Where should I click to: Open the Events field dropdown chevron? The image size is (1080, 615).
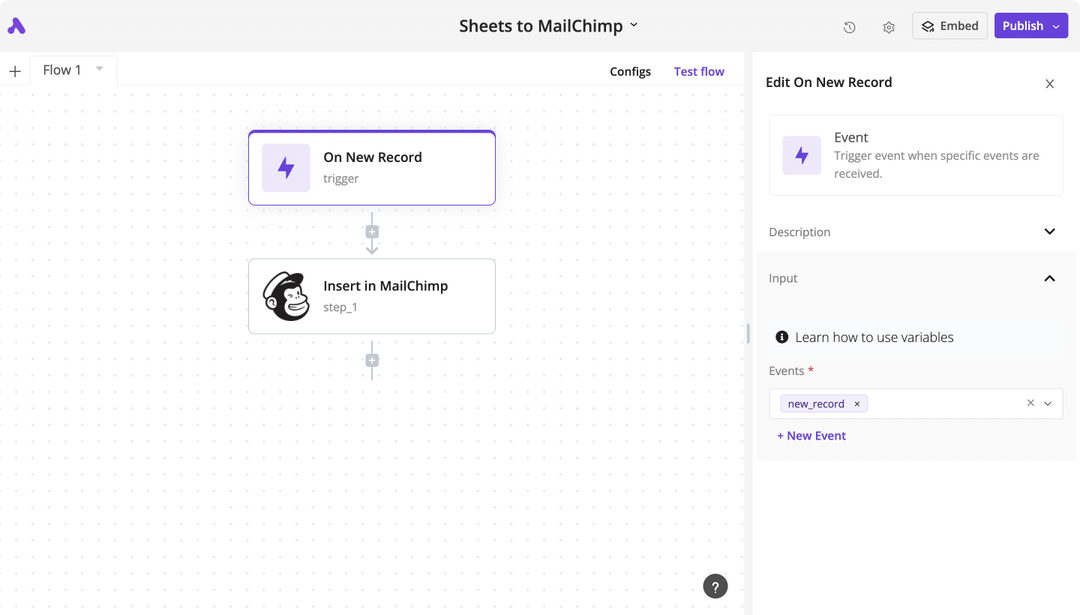pos(1047,403)
